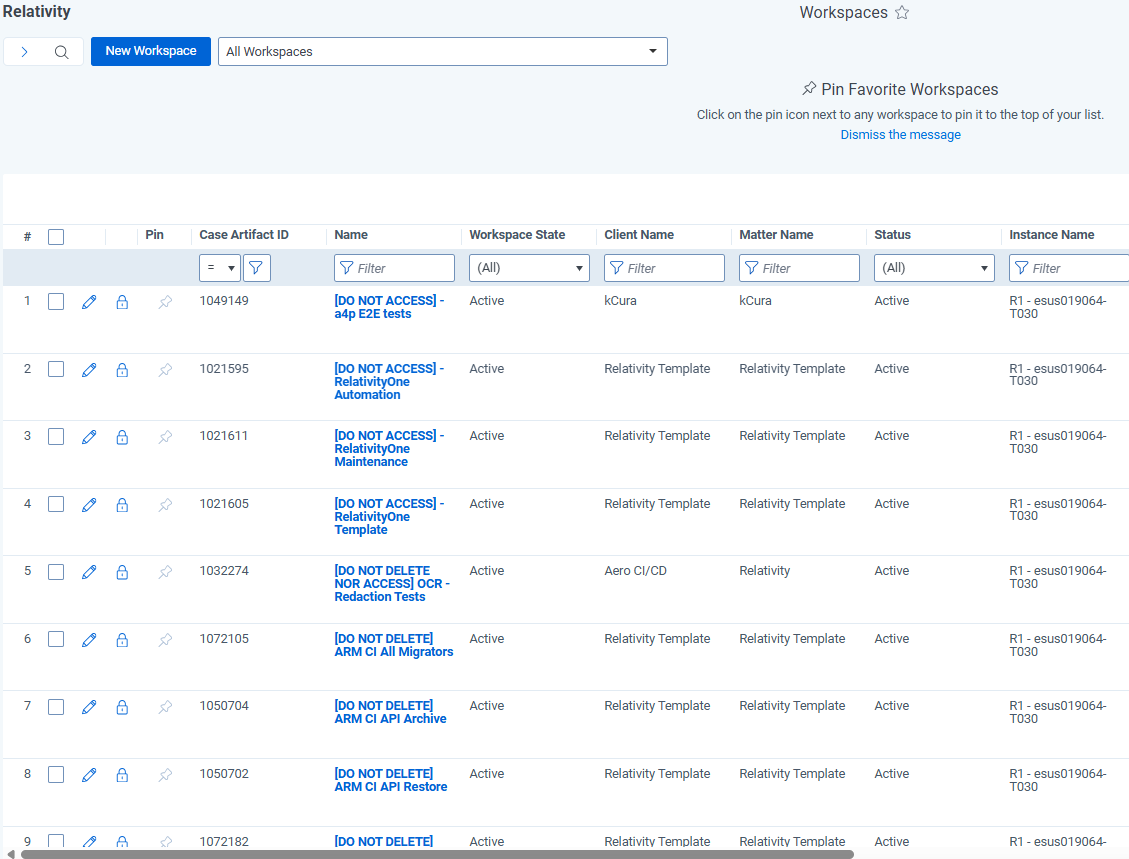Check the box for ARM CI API Restore row
Image resolution: width=1129 pixels, height=859 pixels.
point(56,774)
